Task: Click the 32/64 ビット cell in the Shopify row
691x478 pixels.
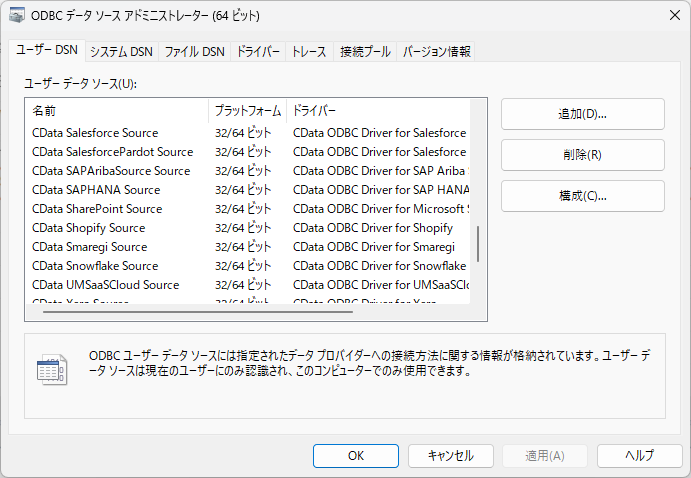Action: pos(243,228)
